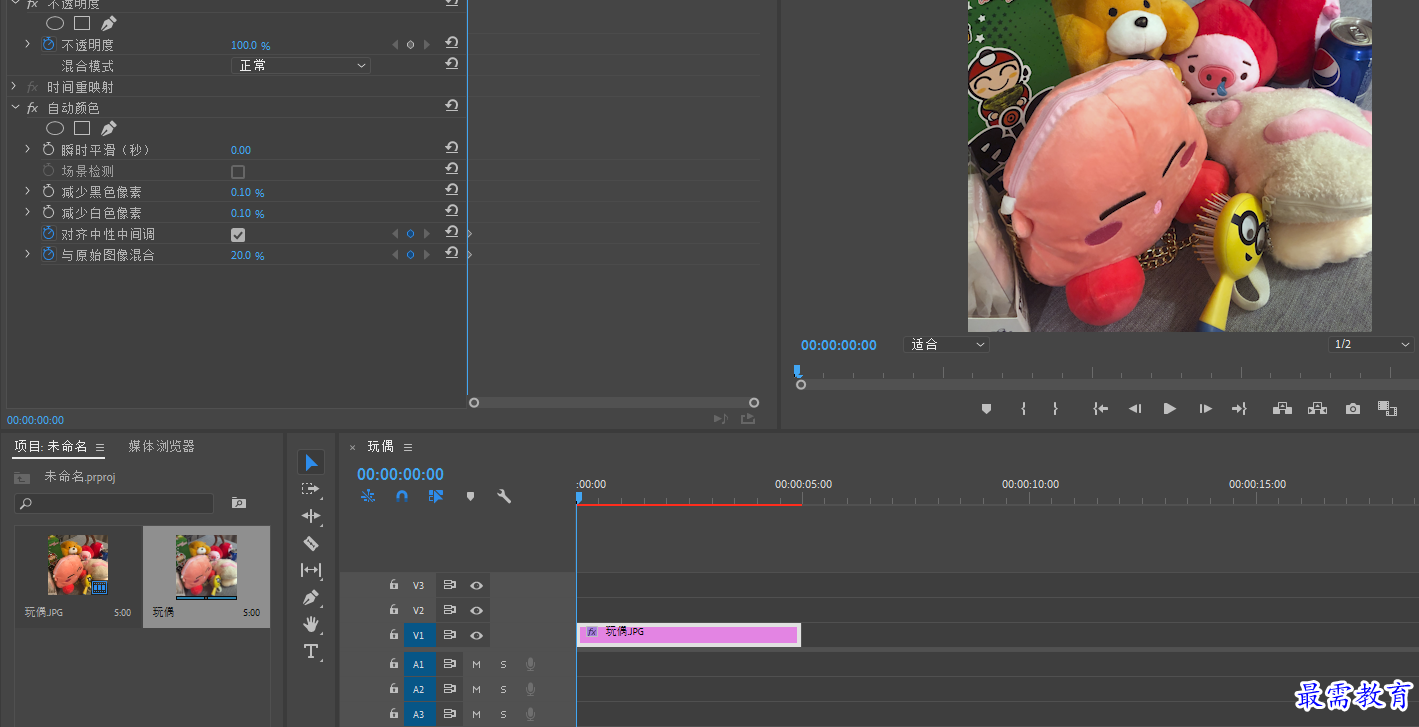Toggle insert sequences as nests icon
This screenshot has width=1419, height=727.
coord(368,495)
